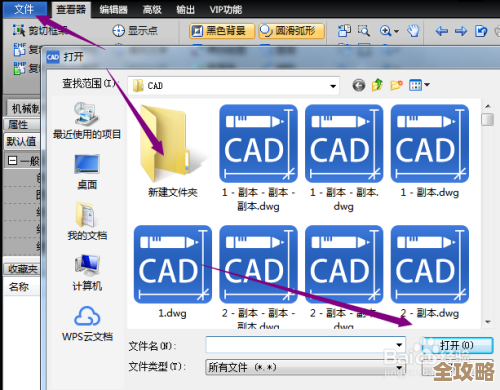Click the scrollbar up arrow in file list
The image size is (500, 390).
tap(488, 106)
